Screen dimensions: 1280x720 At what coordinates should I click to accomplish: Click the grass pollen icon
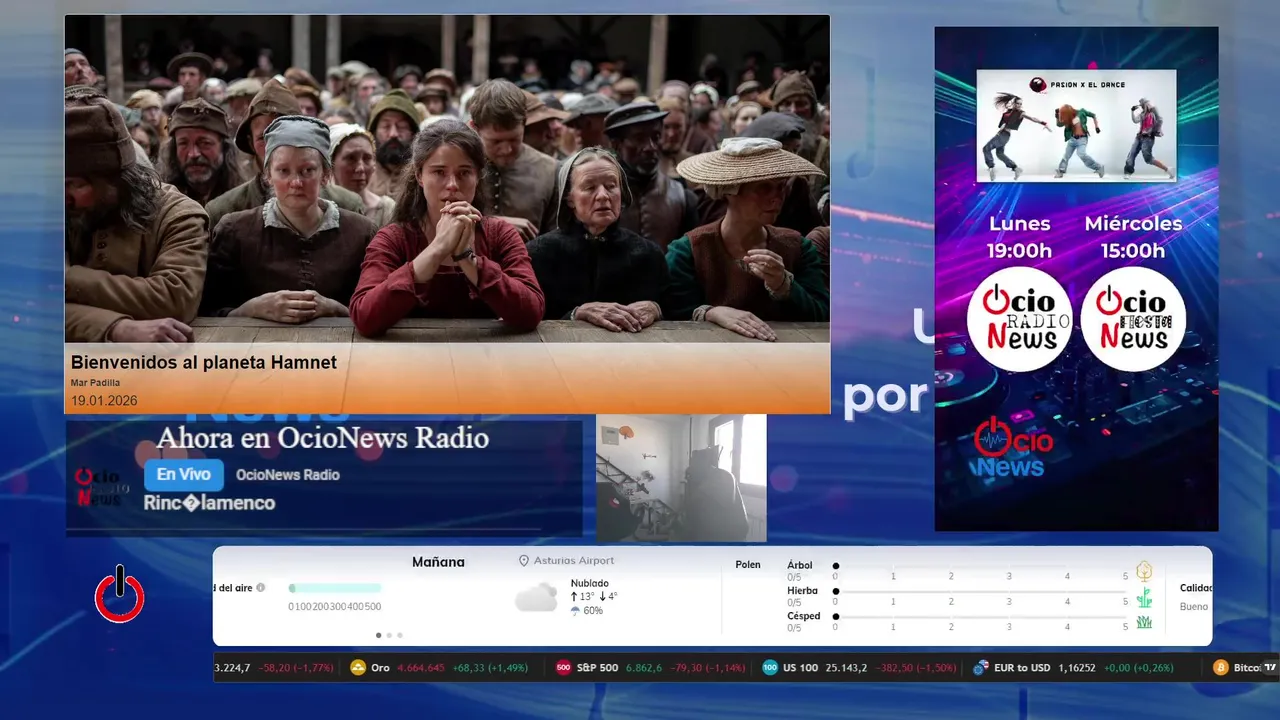pyautogui.click(x=1144, y=622)
